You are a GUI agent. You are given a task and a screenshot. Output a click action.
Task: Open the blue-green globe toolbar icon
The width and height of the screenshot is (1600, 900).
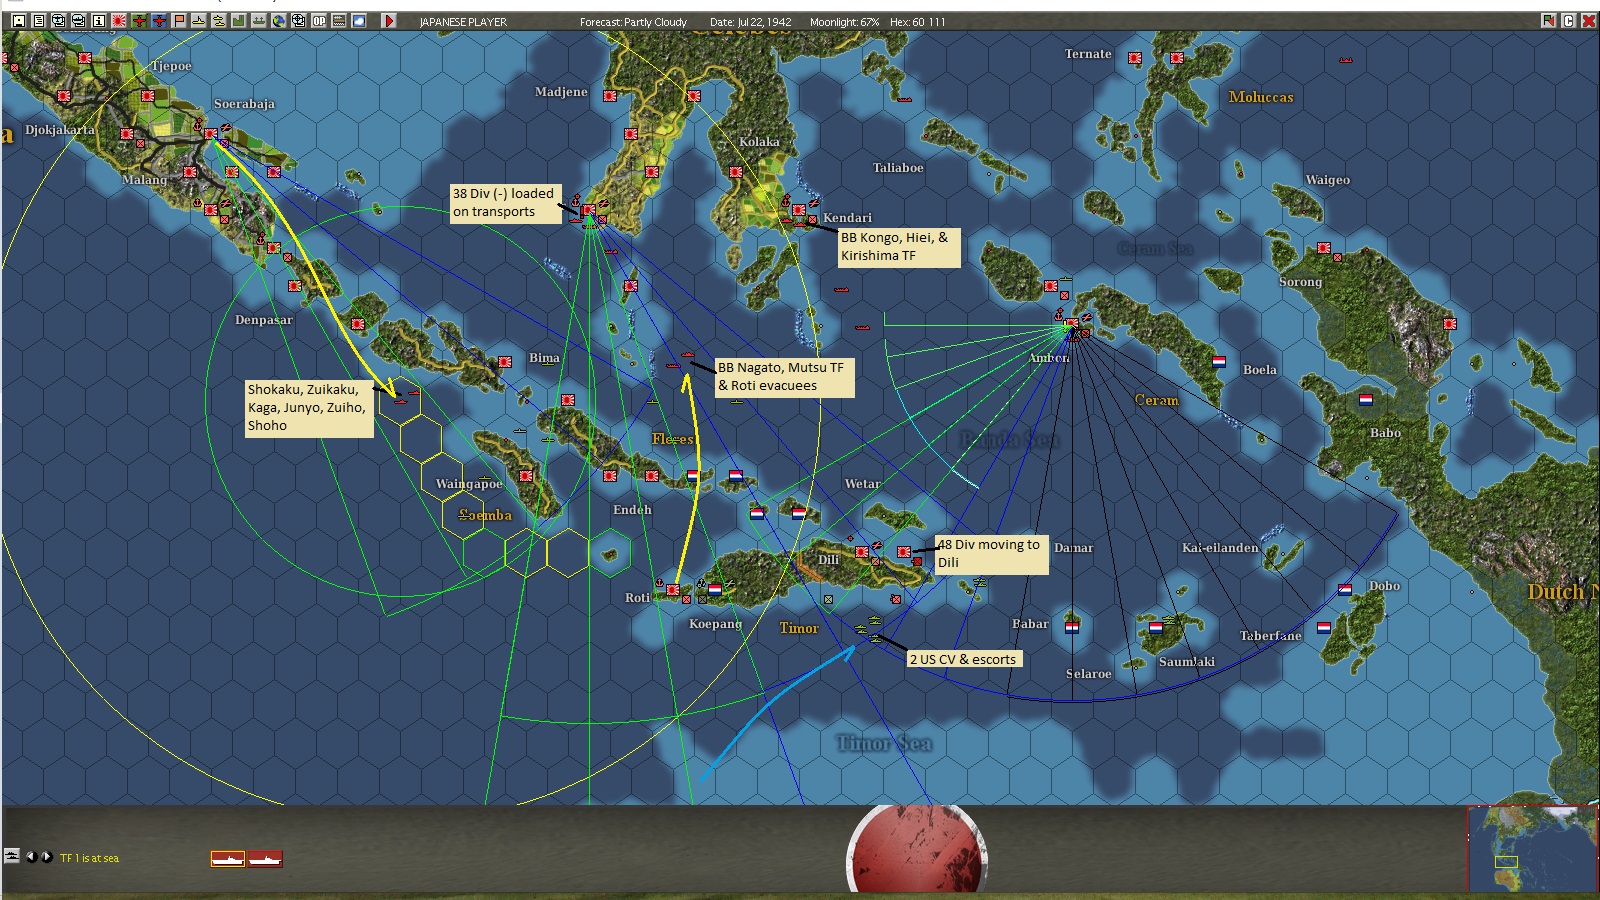point(279,21)
